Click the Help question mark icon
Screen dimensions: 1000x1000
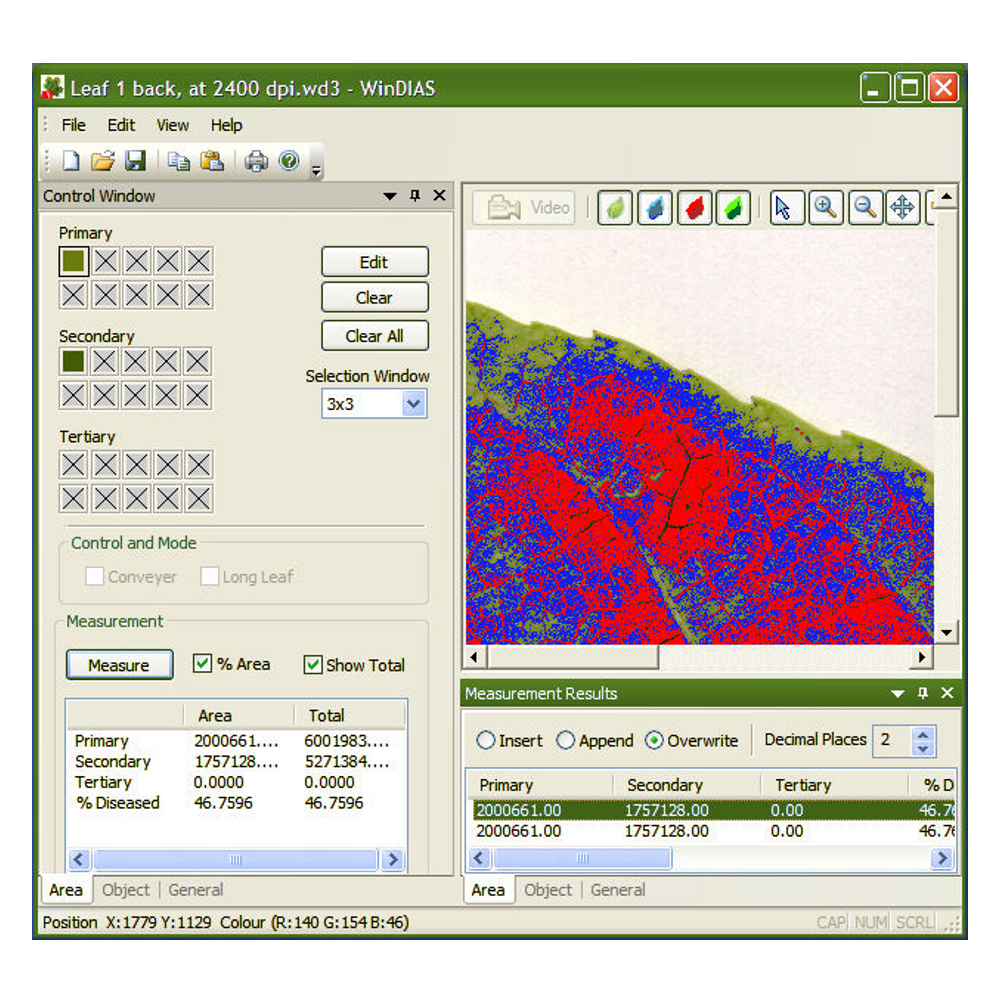289,160
